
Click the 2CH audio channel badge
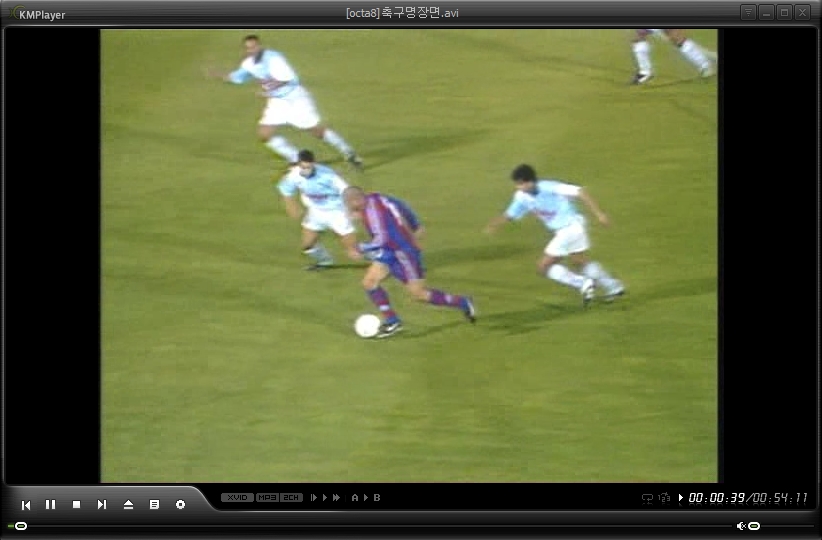pos(291,497)
